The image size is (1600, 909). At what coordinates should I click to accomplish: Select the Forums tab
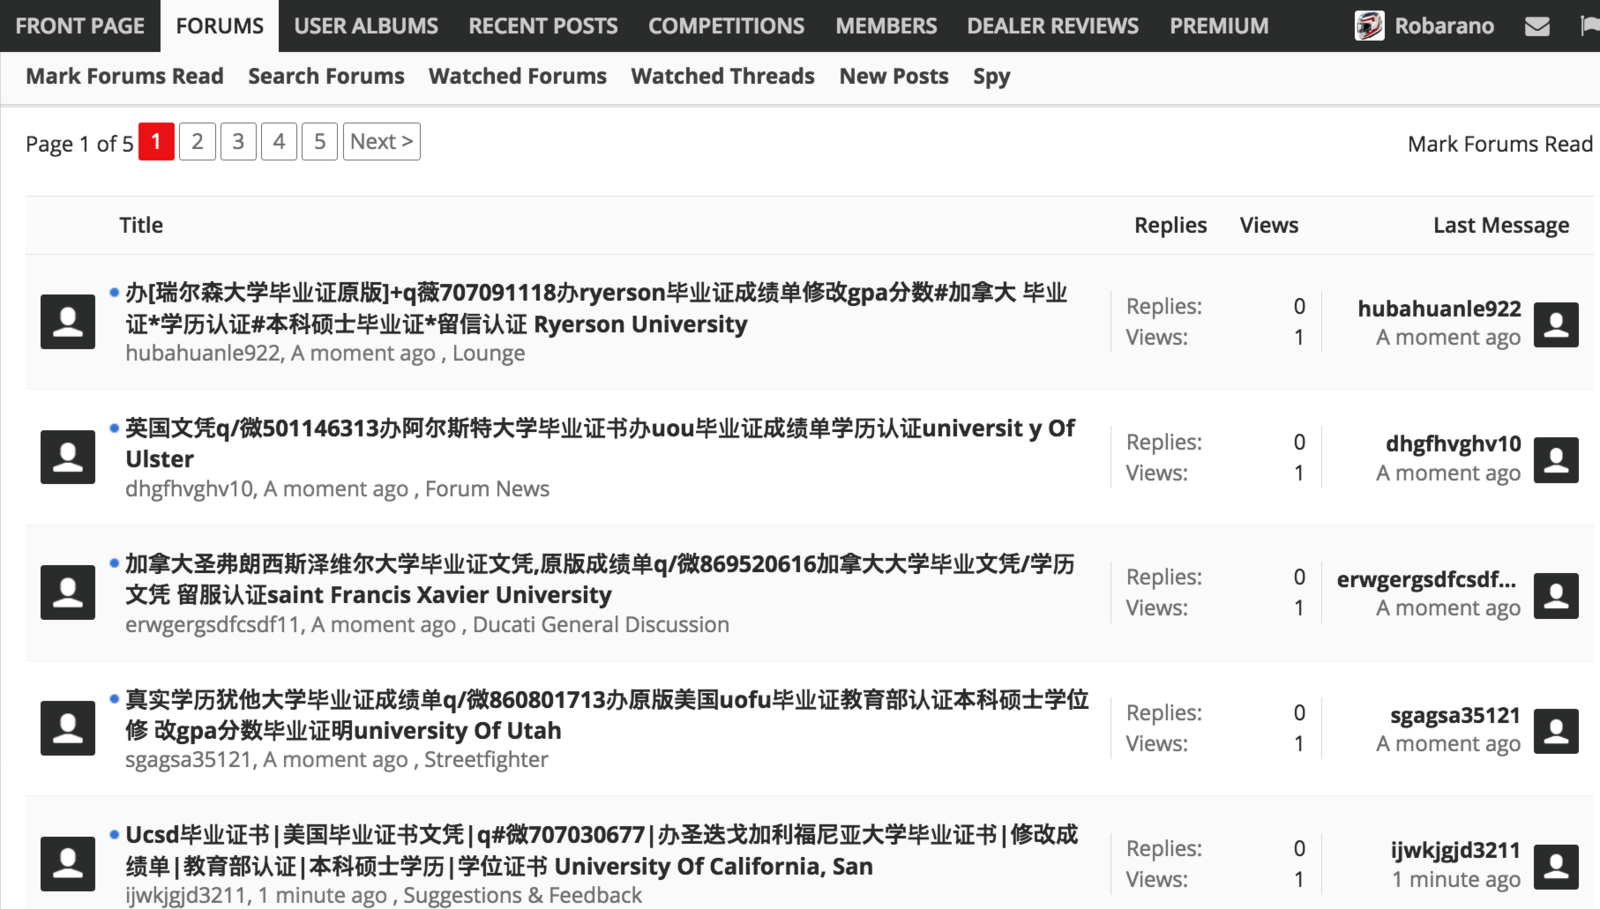(220, 26)
